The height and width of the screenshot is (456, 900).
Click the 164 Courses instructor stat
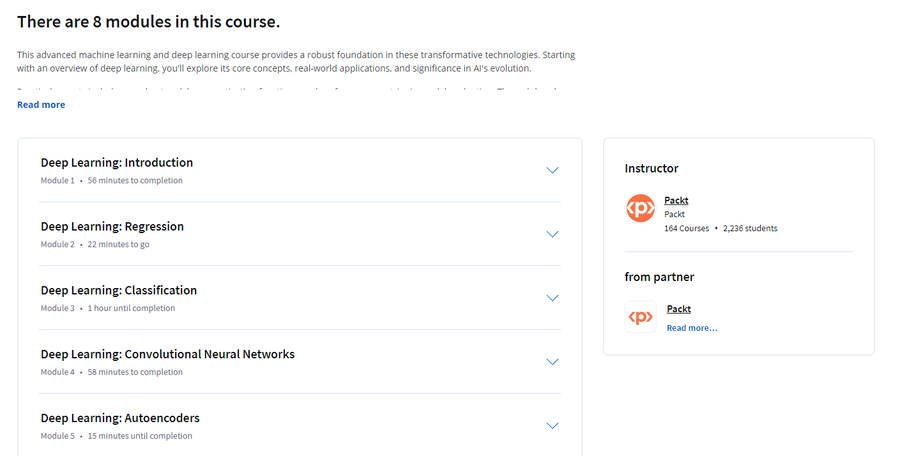pos(686,228)
